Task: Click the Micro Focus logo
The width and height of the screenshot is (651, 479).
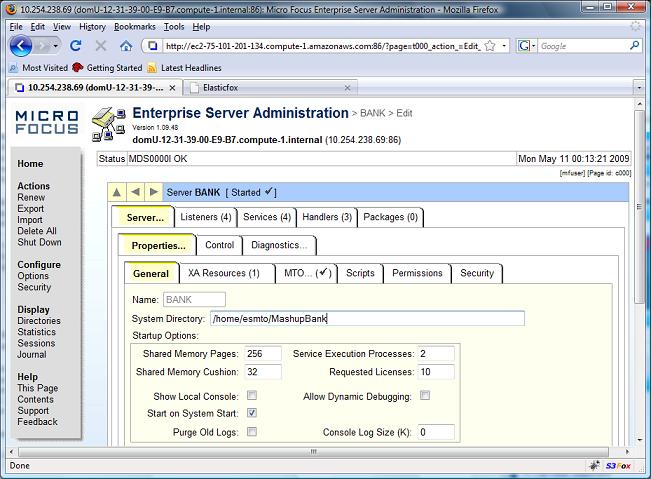Action: pos(46,122)
